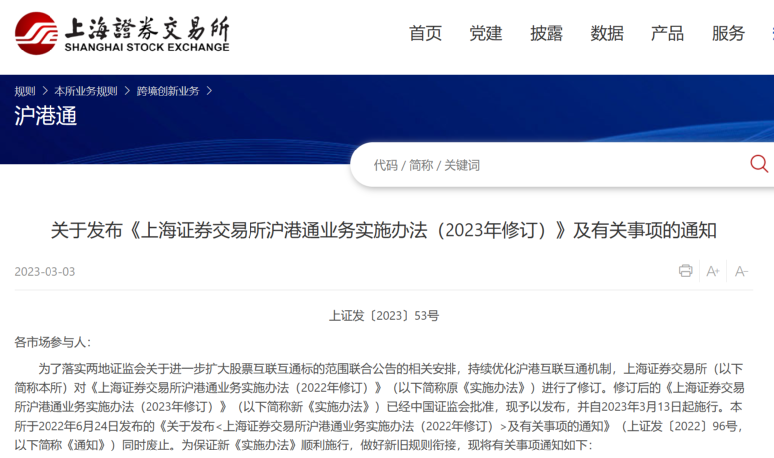Open the 首页 menu item
The image size is (774, 458).
click(425, 34)
